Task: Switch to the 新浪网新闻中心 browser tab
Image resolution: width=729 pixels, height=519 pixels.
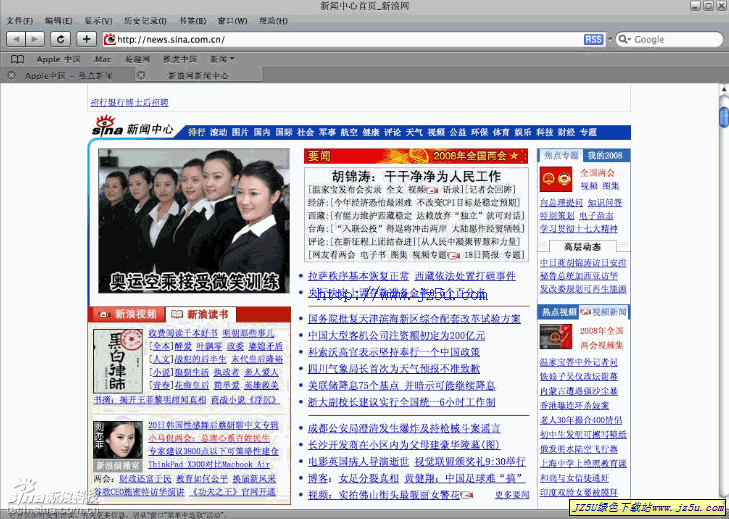Action: click(x=199, y=75)
